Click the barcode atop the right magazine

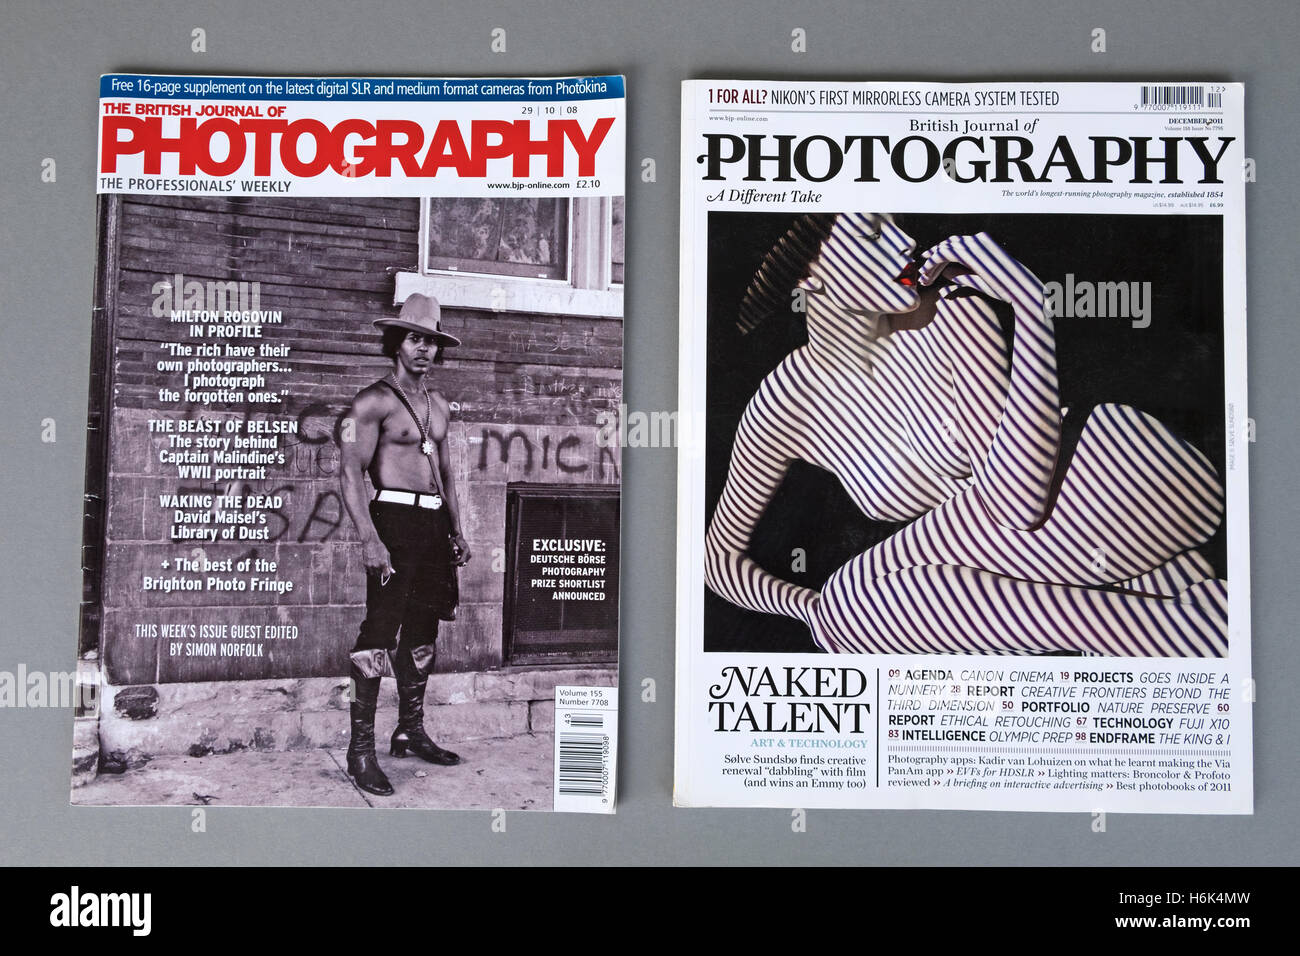[1181, 98]
